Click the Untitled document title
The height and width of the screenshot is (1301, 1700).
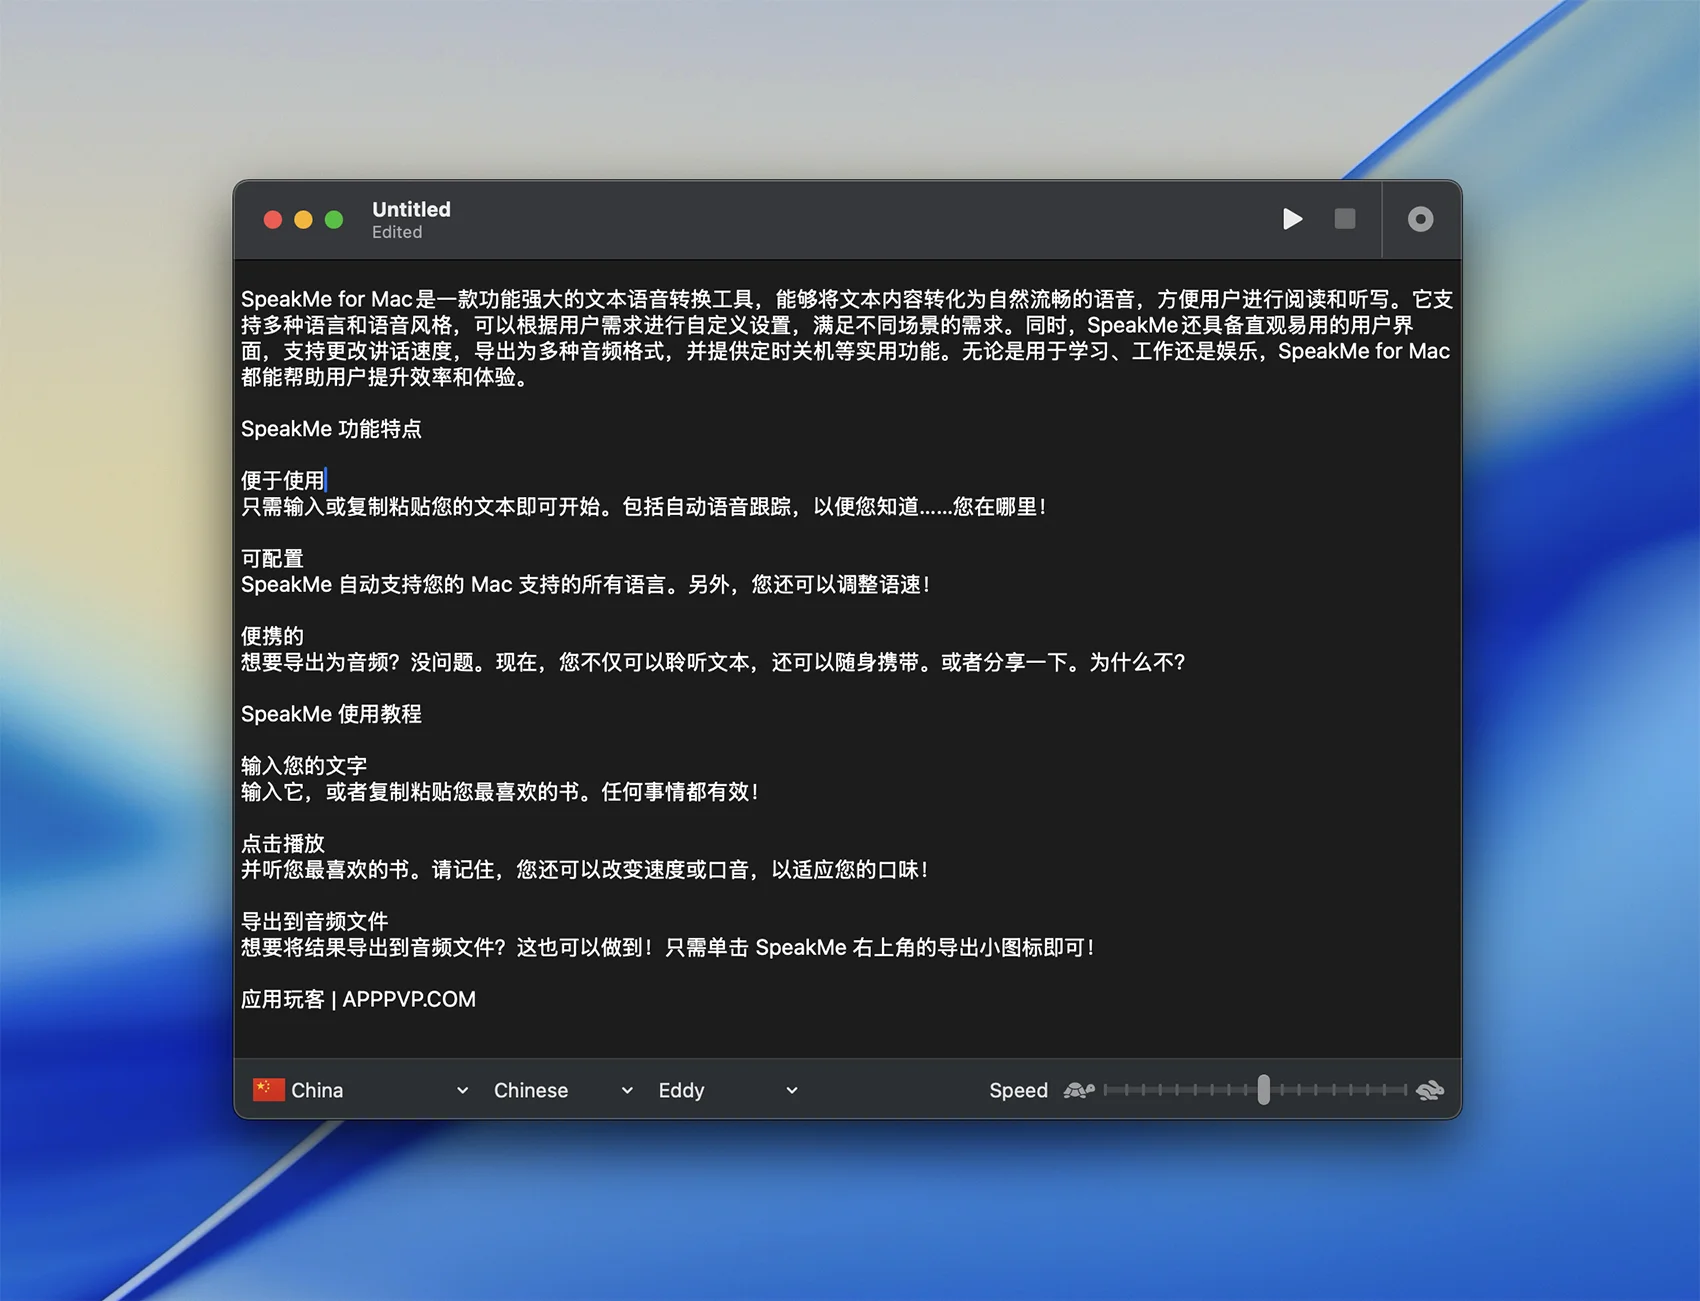[x=411, y=209]
